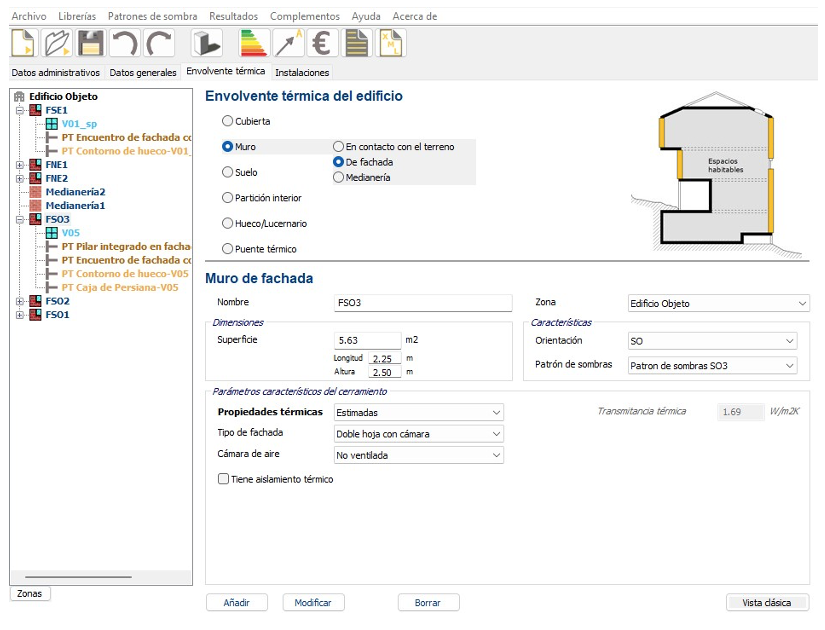Click the building shadow toolbar icon
This screenshot has height=630, width=825.
[x=207, y=44]
